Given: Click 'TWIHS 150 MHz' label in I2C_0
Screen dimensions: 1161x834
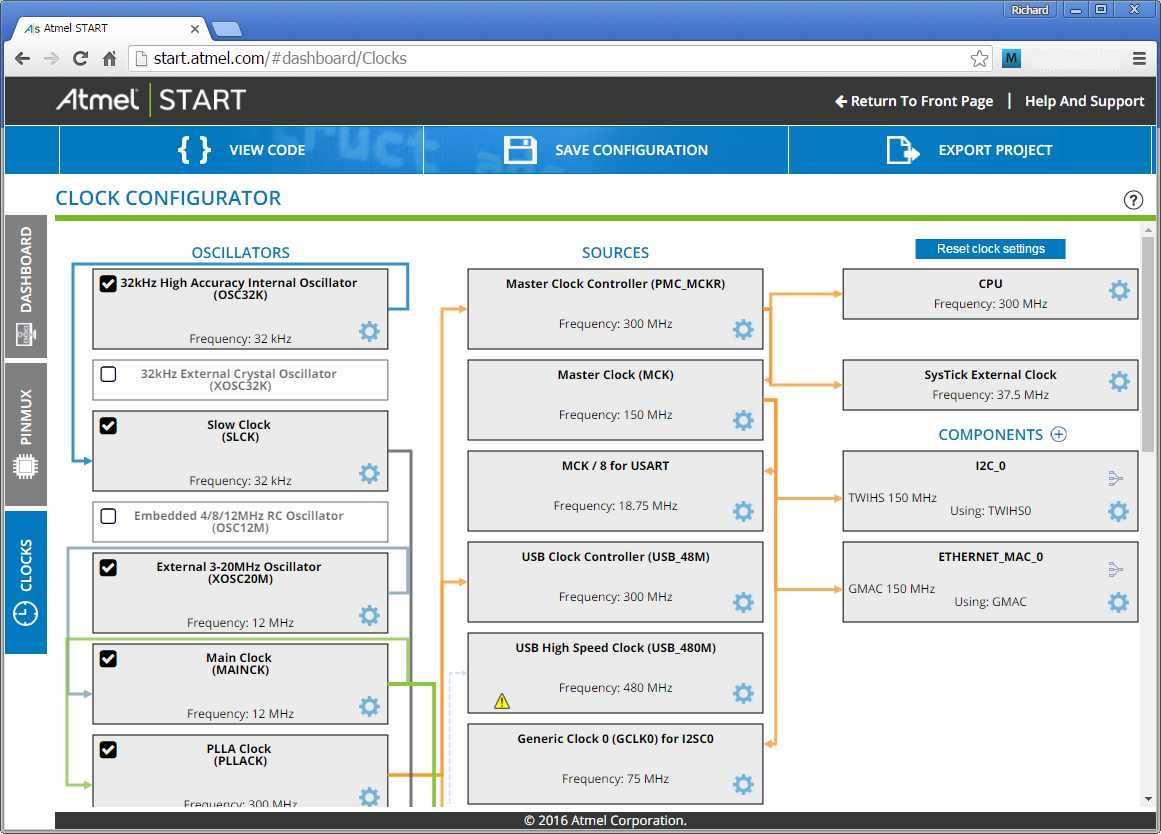Looking at the screenshot, I should coord(892,498).
